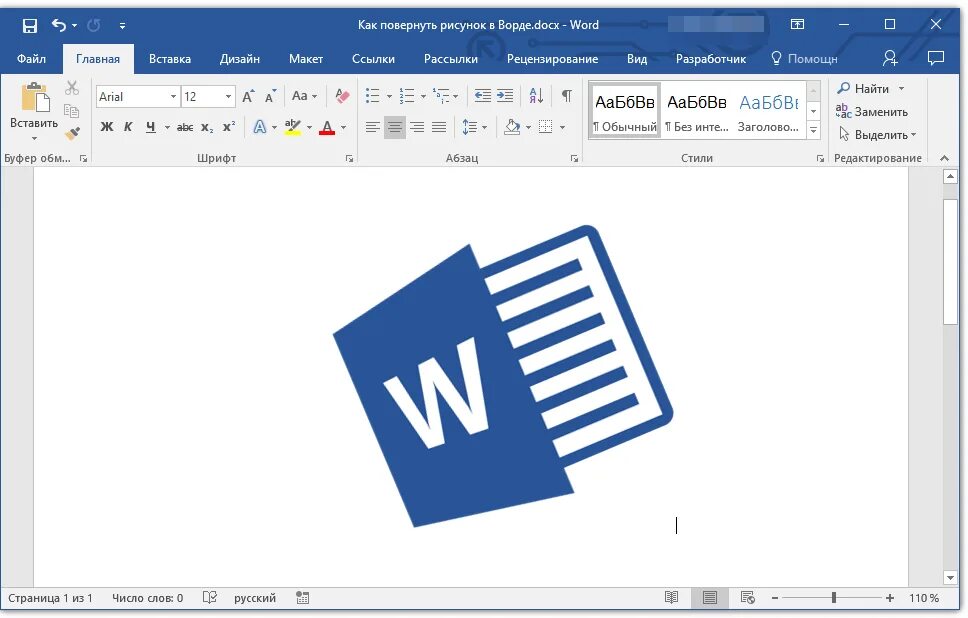Open line spacing options
Viewport: 968px width, 618px height.
coord(470,127)
